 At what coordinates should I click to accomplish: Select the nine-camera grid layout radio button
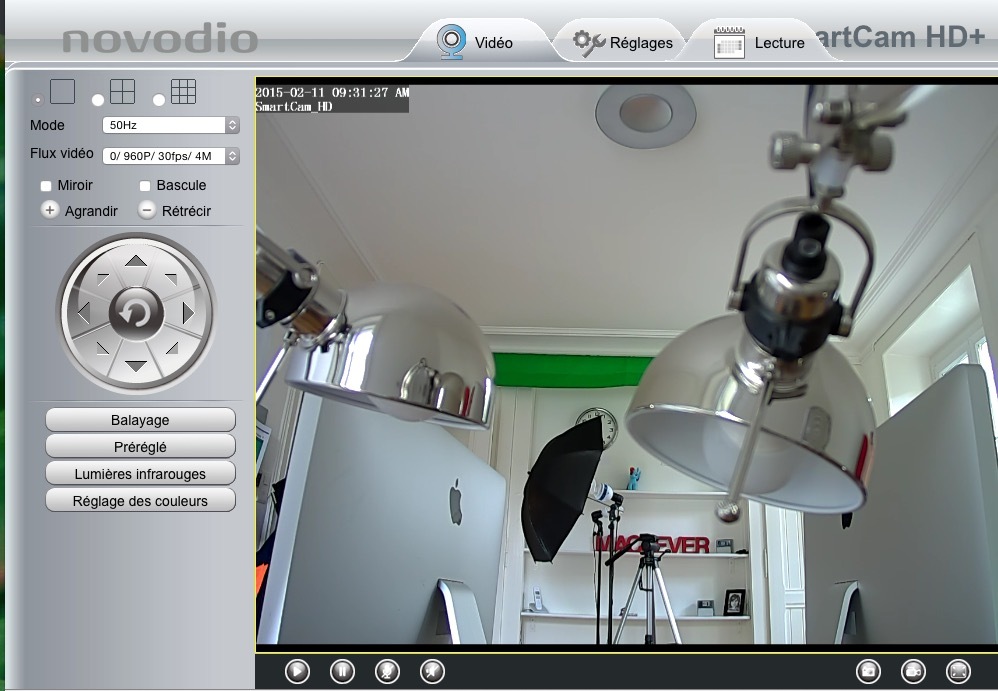[x=159, y=100]
